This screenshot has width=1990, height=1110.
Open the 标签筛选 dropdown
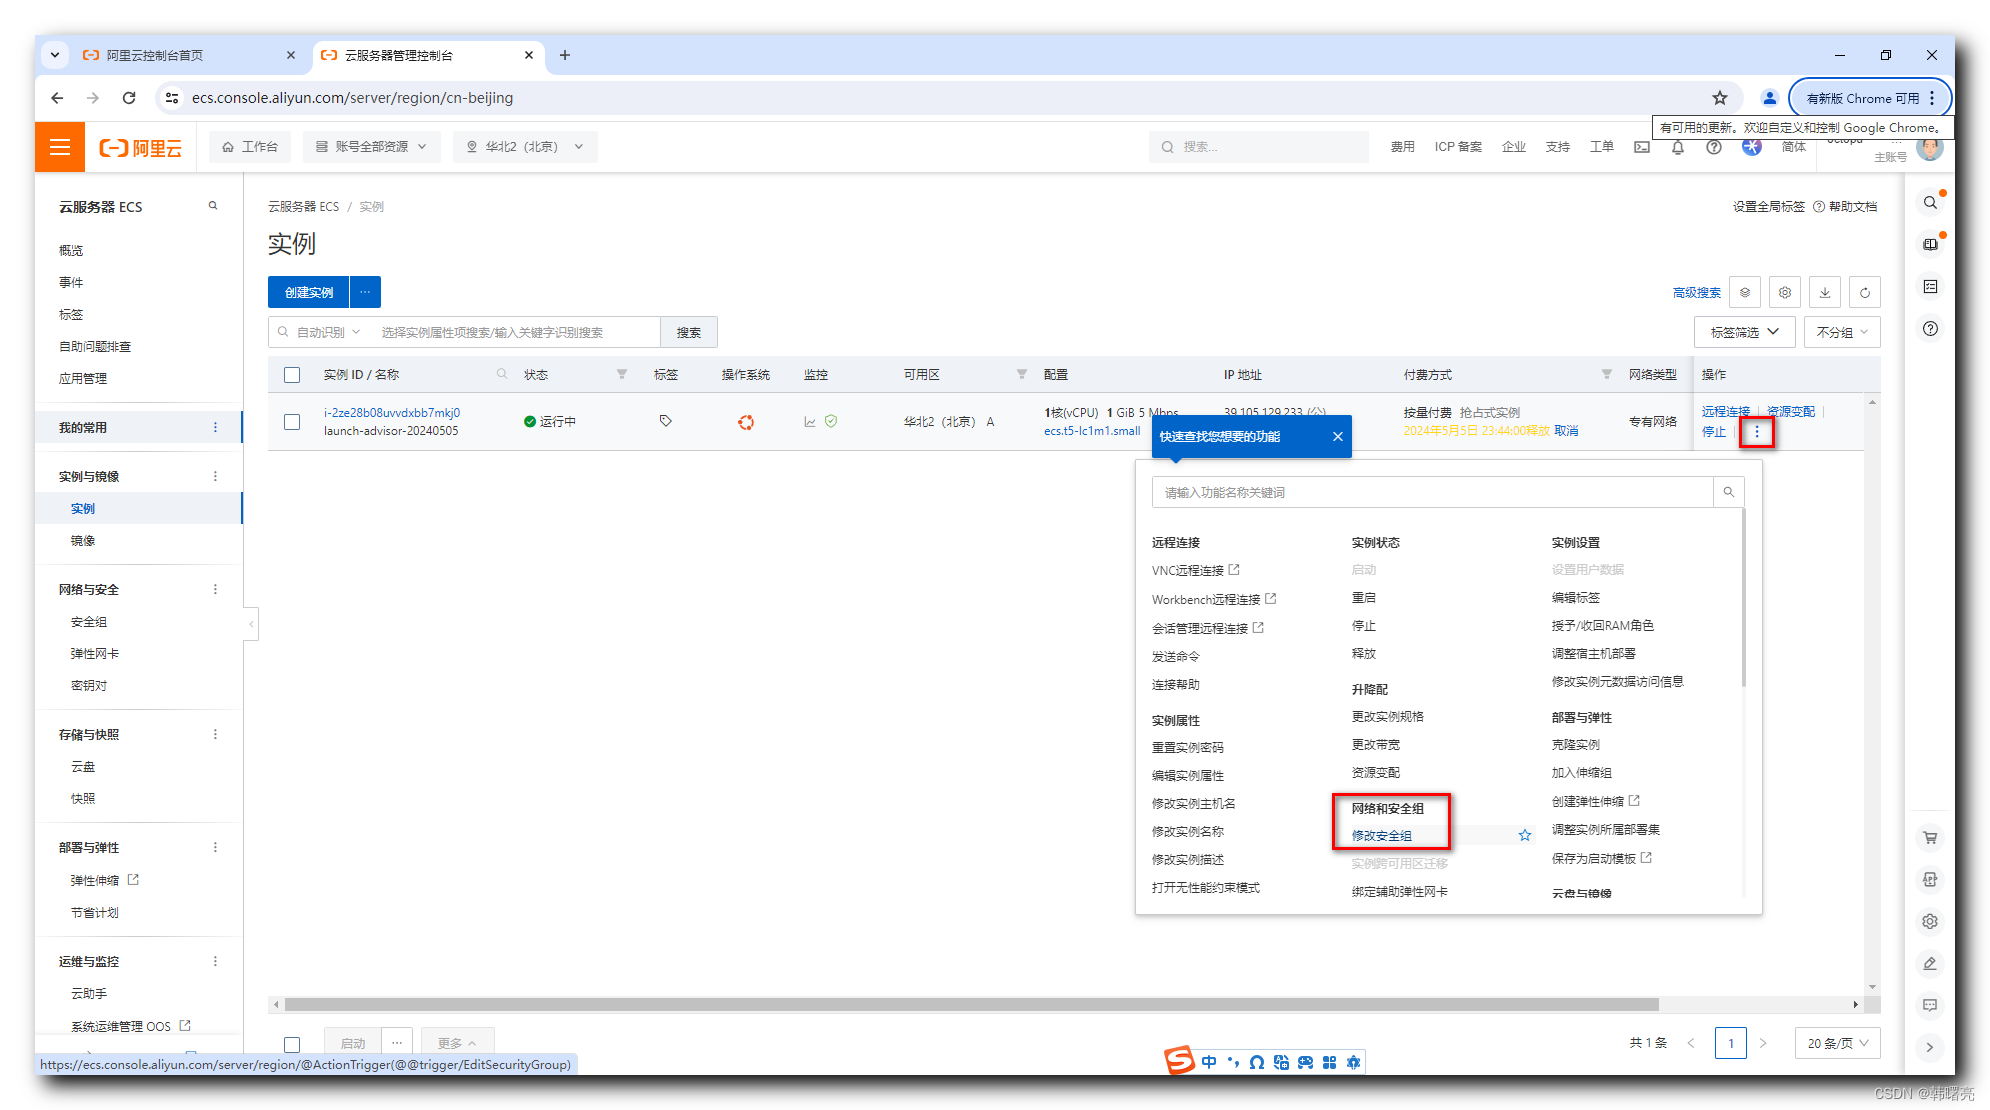coord(1744,332)
